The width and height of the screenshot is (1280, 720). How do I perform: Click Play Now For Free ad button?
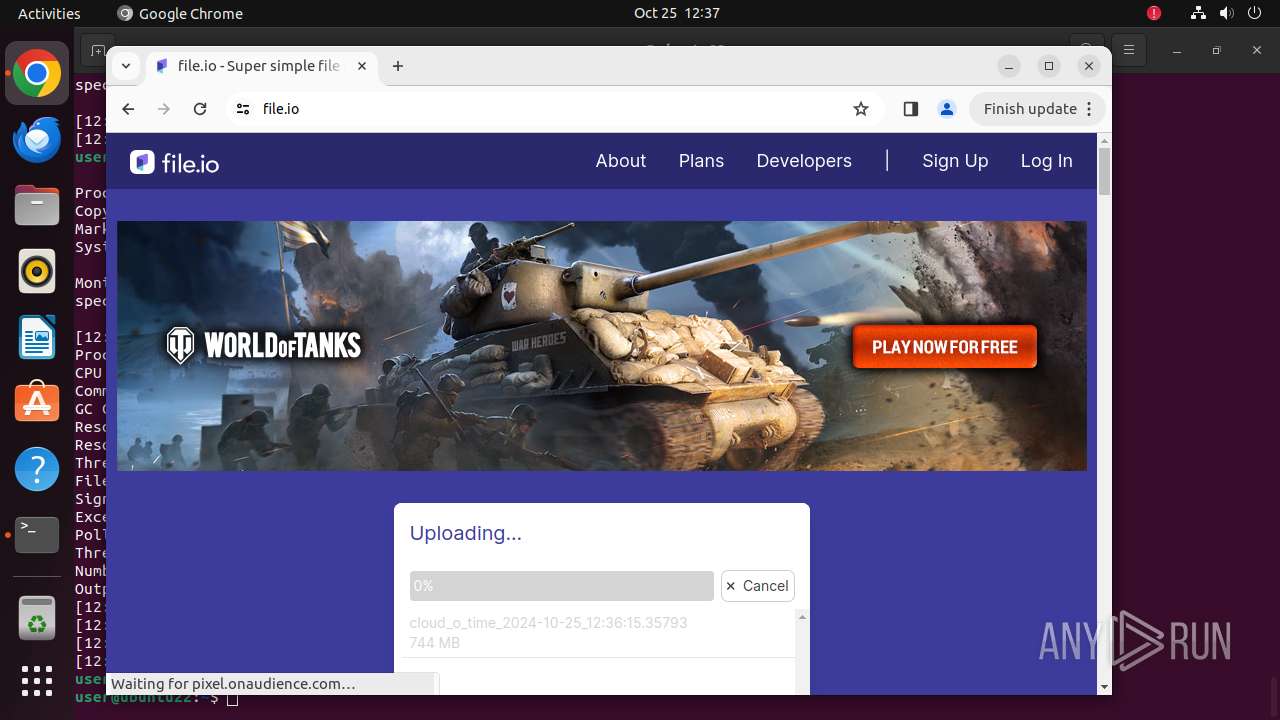pyautogui.click(x=945, y=347)
